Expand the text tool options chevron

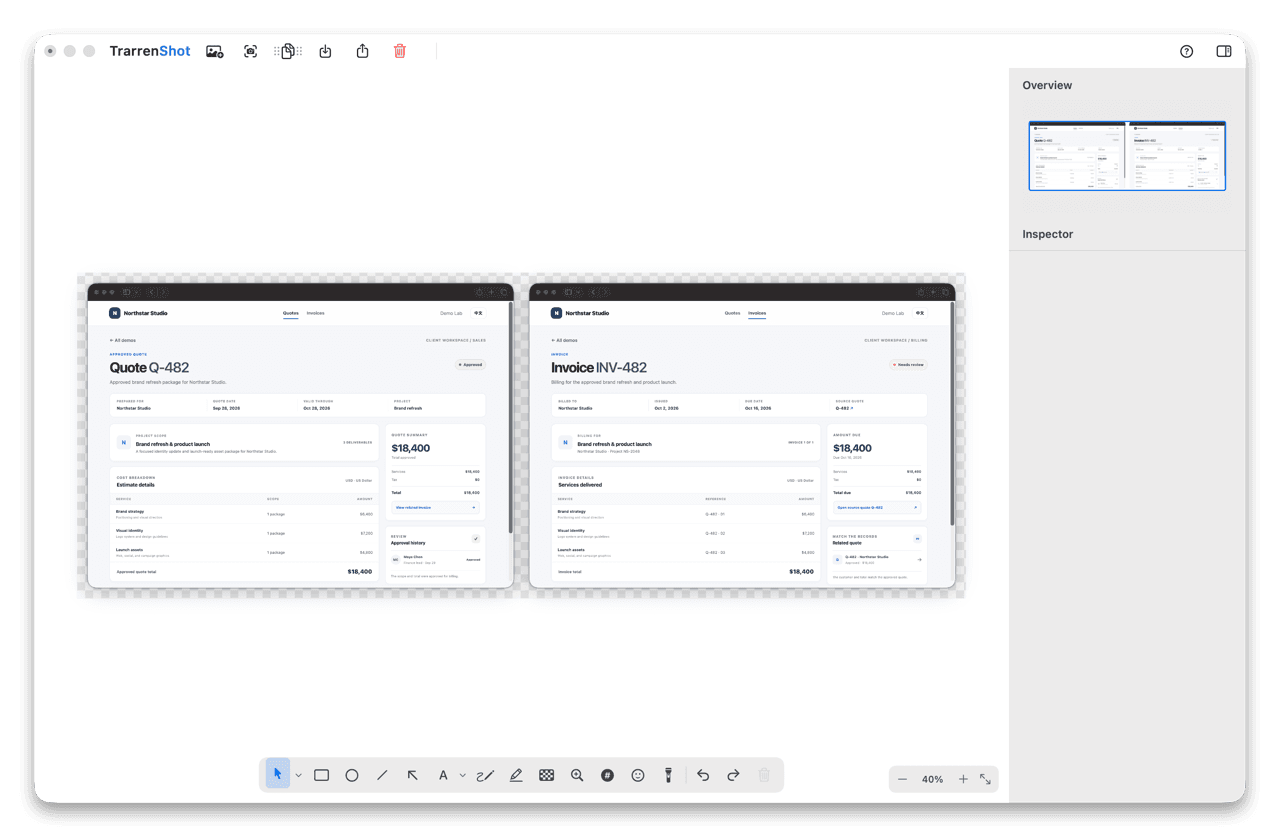[462, 775]
